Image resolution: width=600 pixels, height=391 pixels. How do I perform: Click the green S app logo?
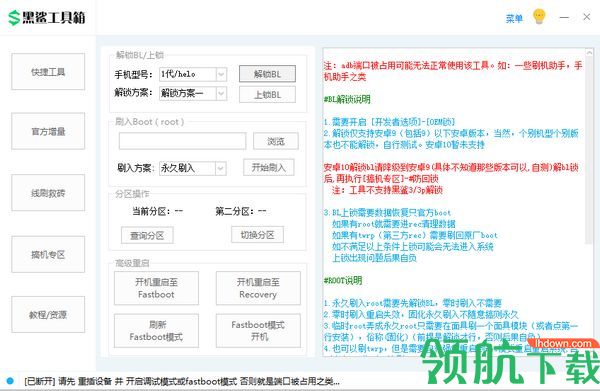[x=14, y=18]
